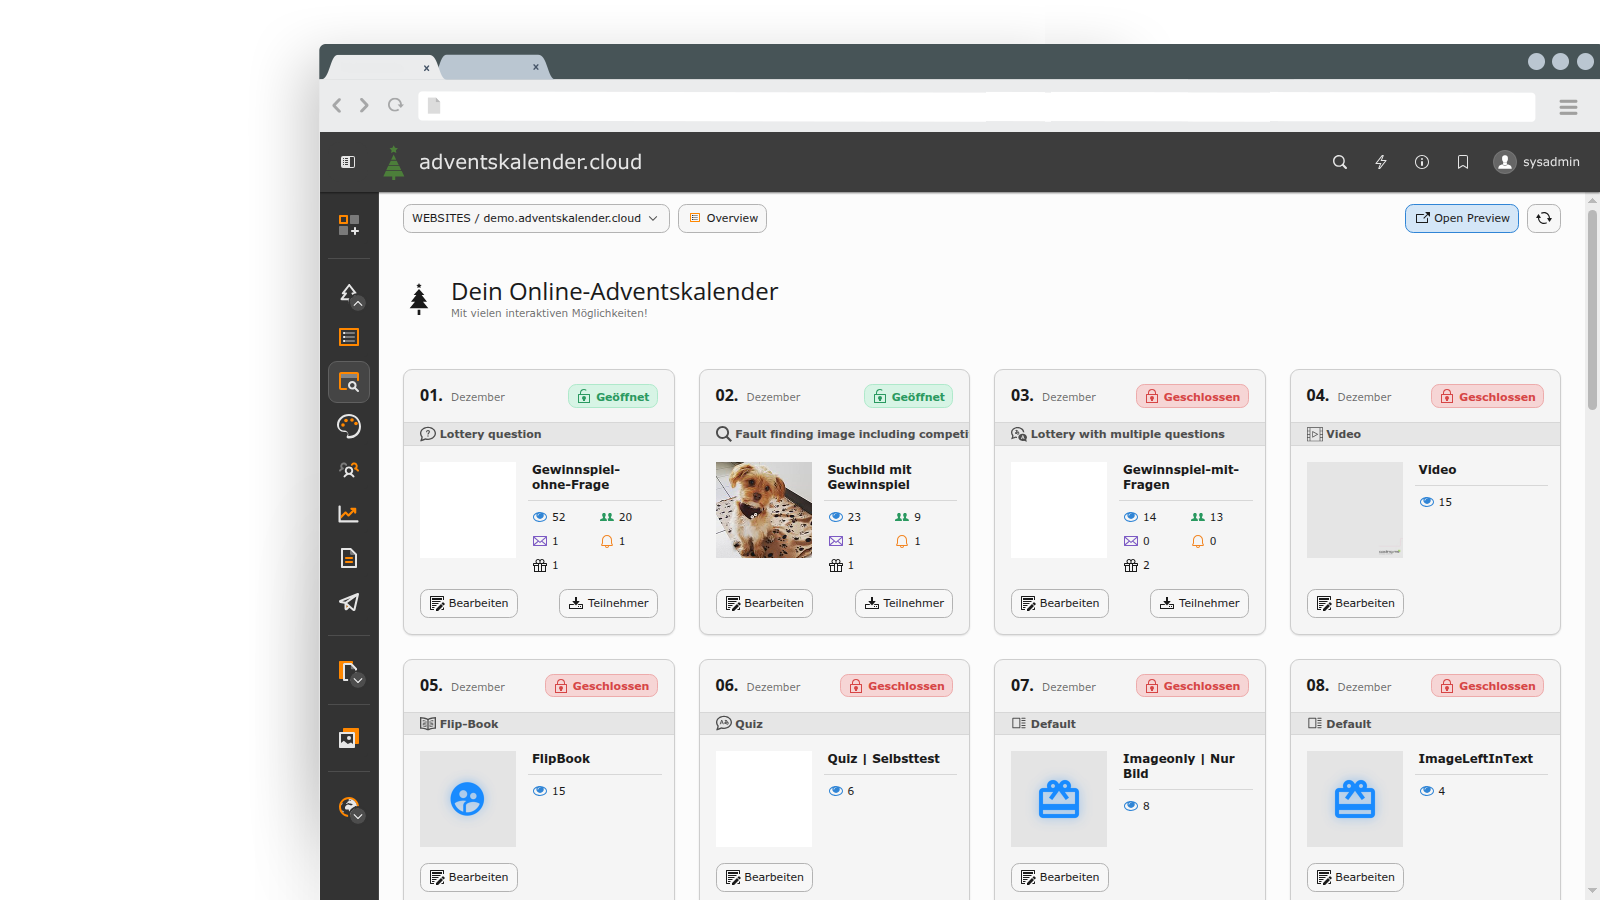Image resolution: width=1600 pixels, height=900 pixels.
Task: Click Bearbeiten on the 01. Dezember card
Action: (x=469, y=603)
